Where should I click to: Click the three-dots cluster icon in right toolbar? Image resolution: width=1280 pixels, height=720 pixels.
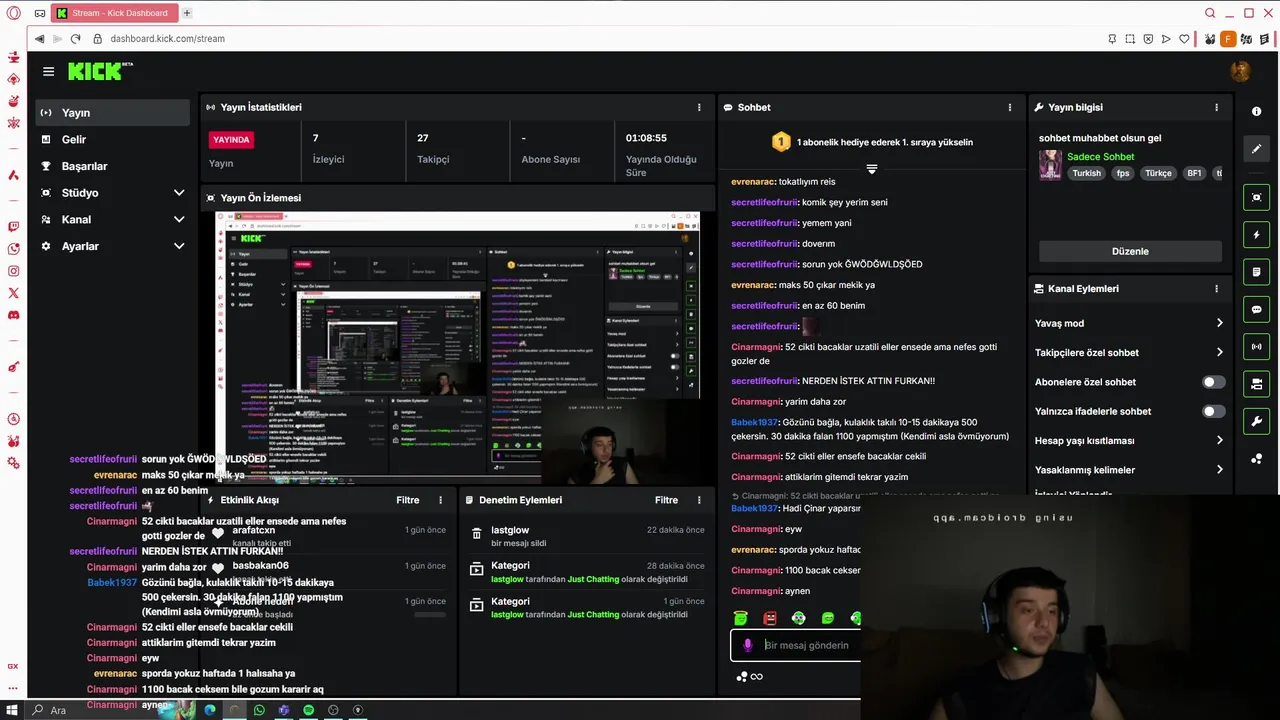point(1257,459)
